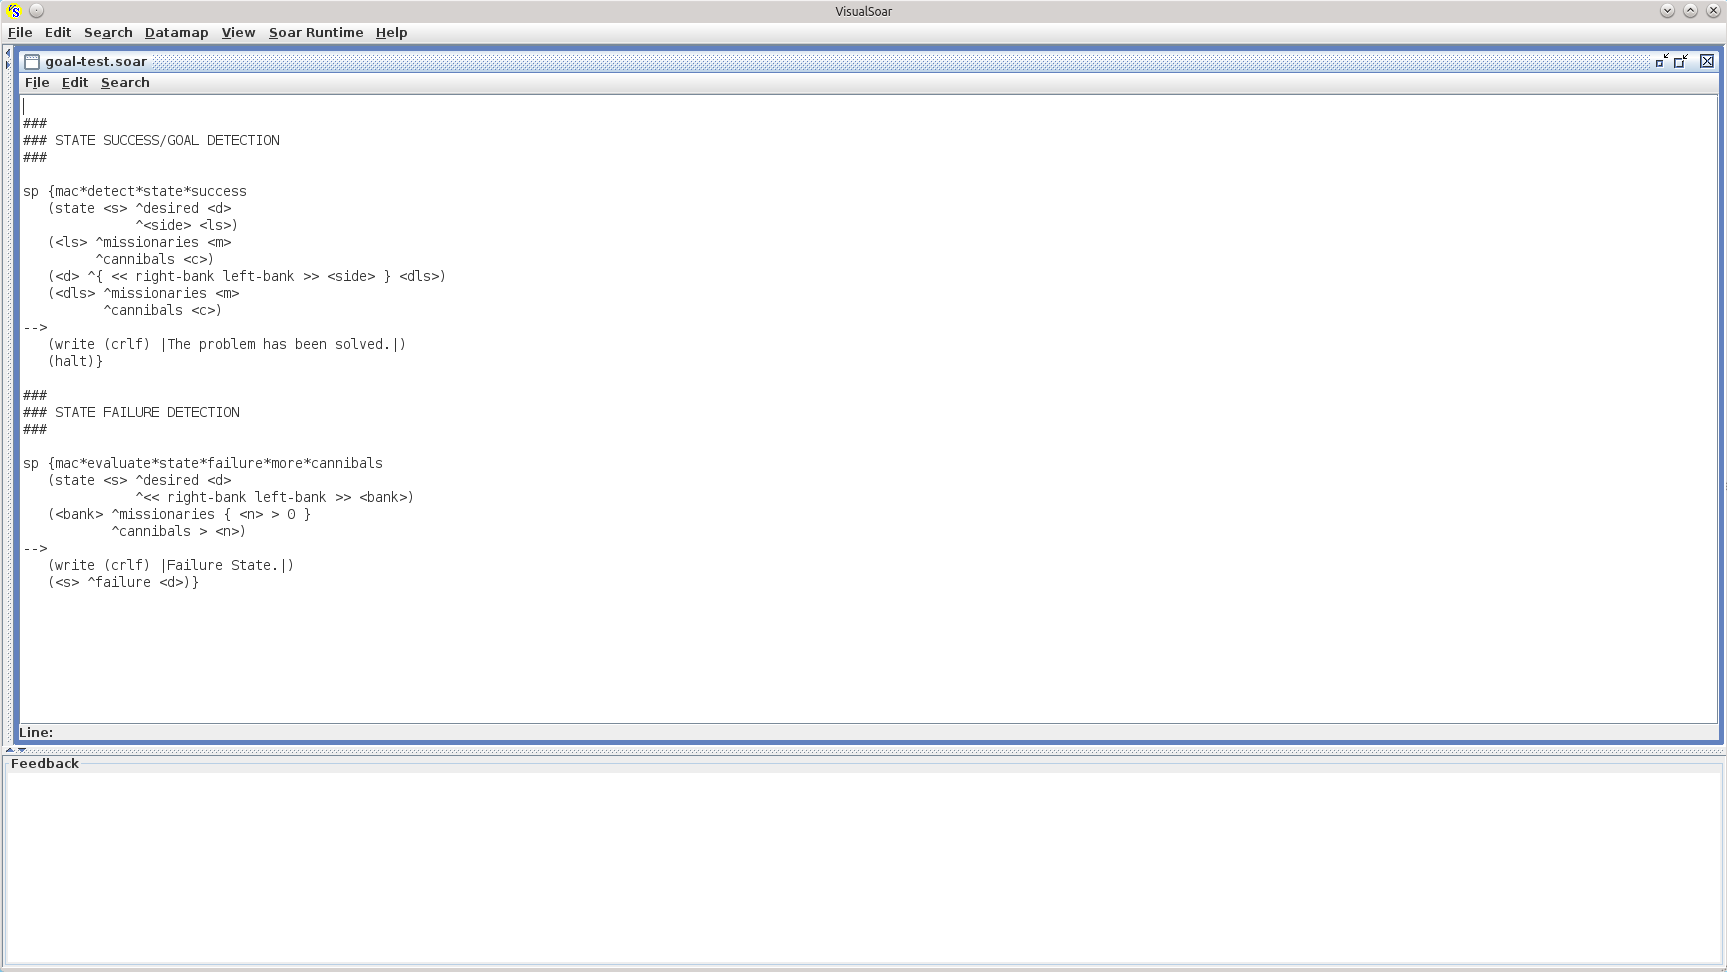
Task: Open the editor's inner Search menu
Action: 125,83
